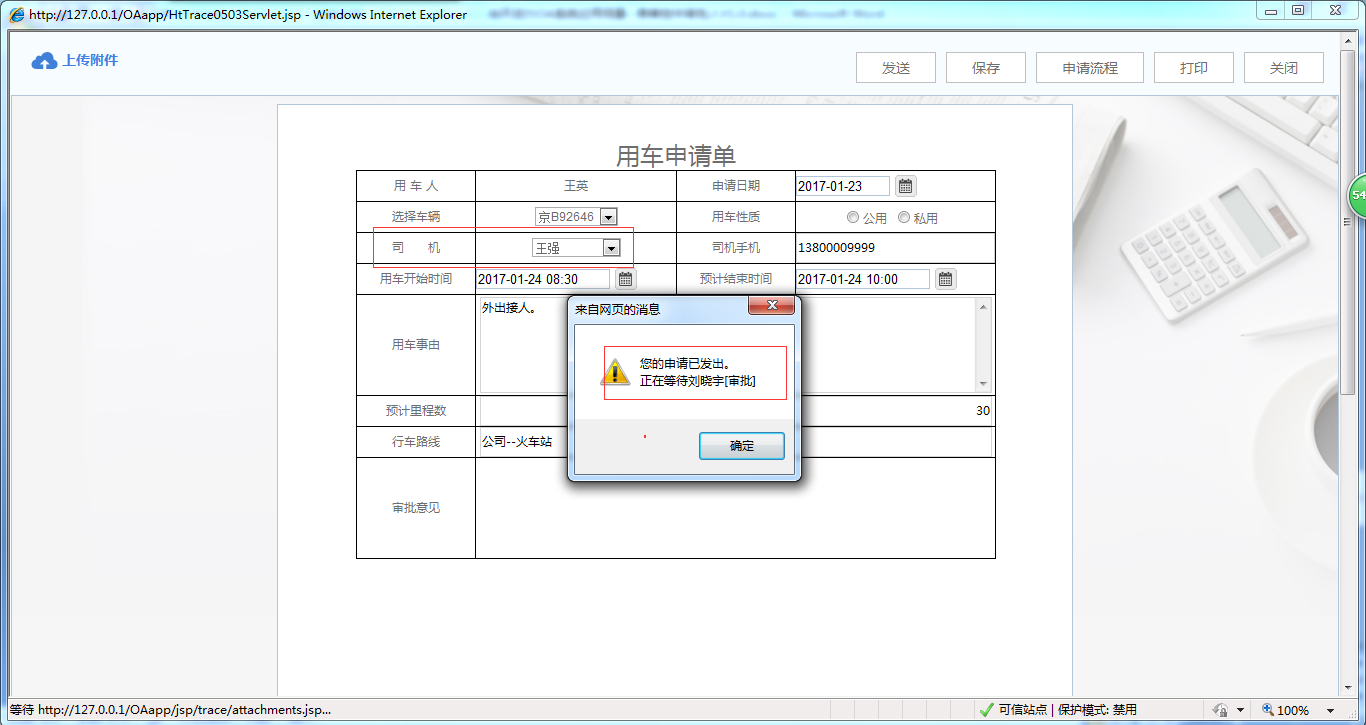Click the 打印 print button
Image resolution: width=1366 pixels, height=725 pixels.
pos(1193,67)
